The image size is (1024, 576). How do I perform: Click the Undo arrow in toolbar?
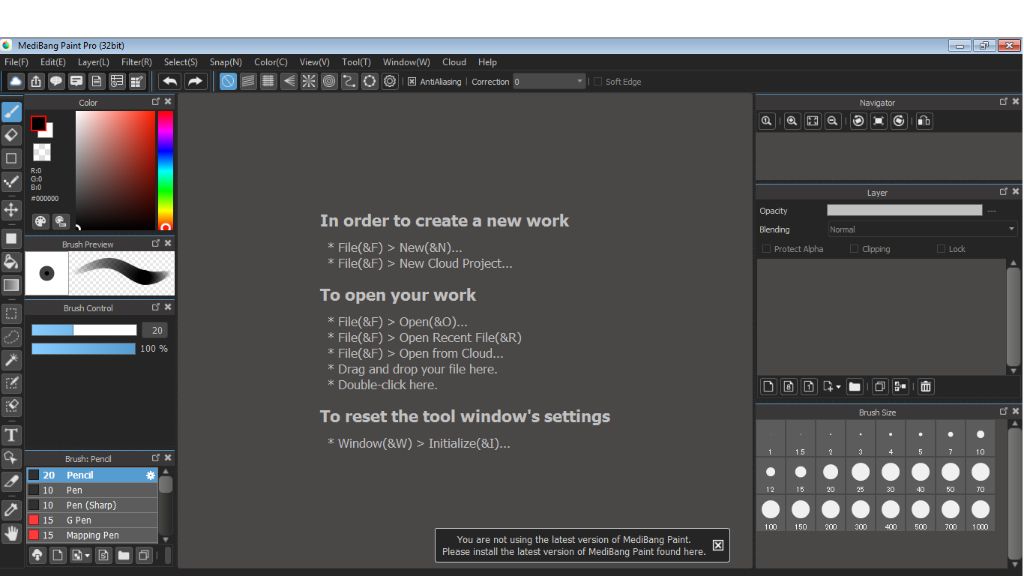(170, 82)
